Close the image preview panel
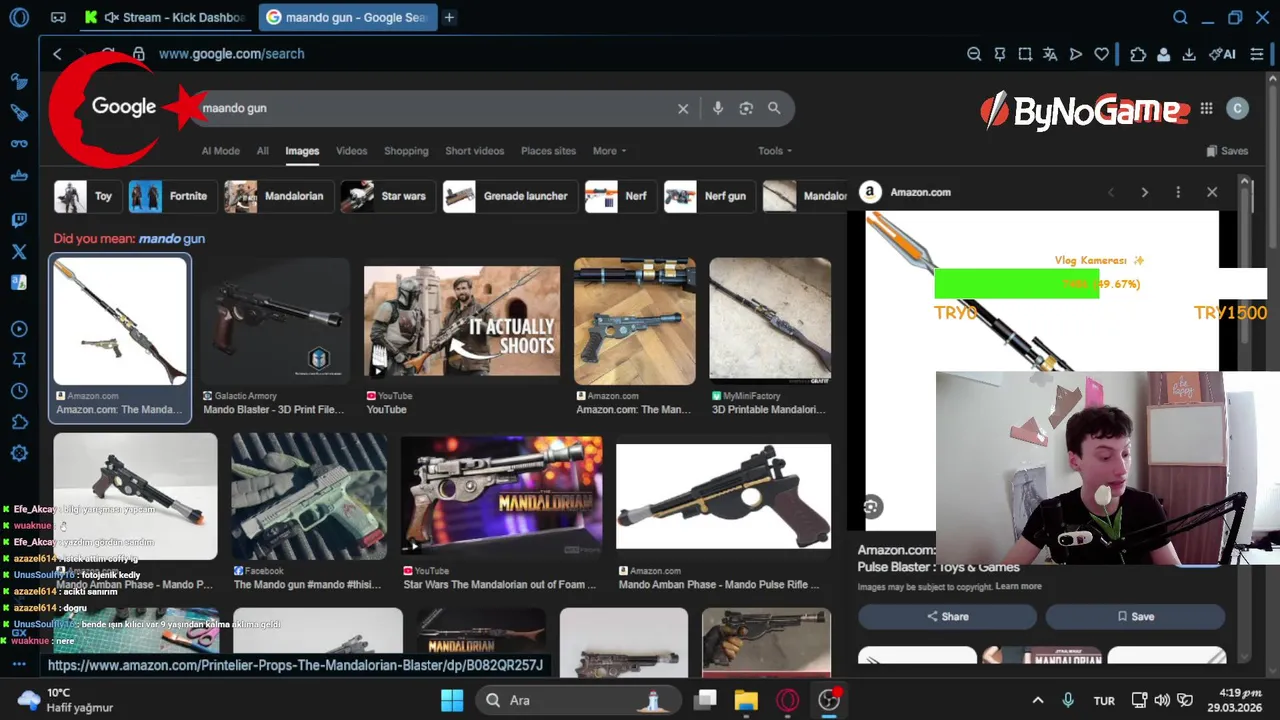 1212,192
